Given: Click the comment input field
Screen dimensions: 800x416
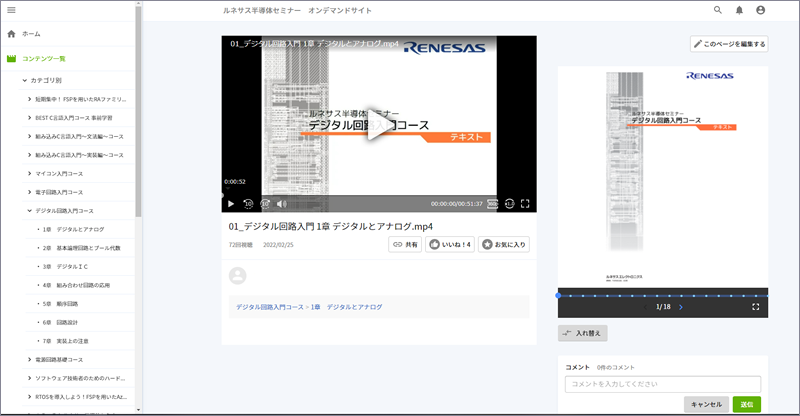Looking at the screenshot, I should click(663, 384).
